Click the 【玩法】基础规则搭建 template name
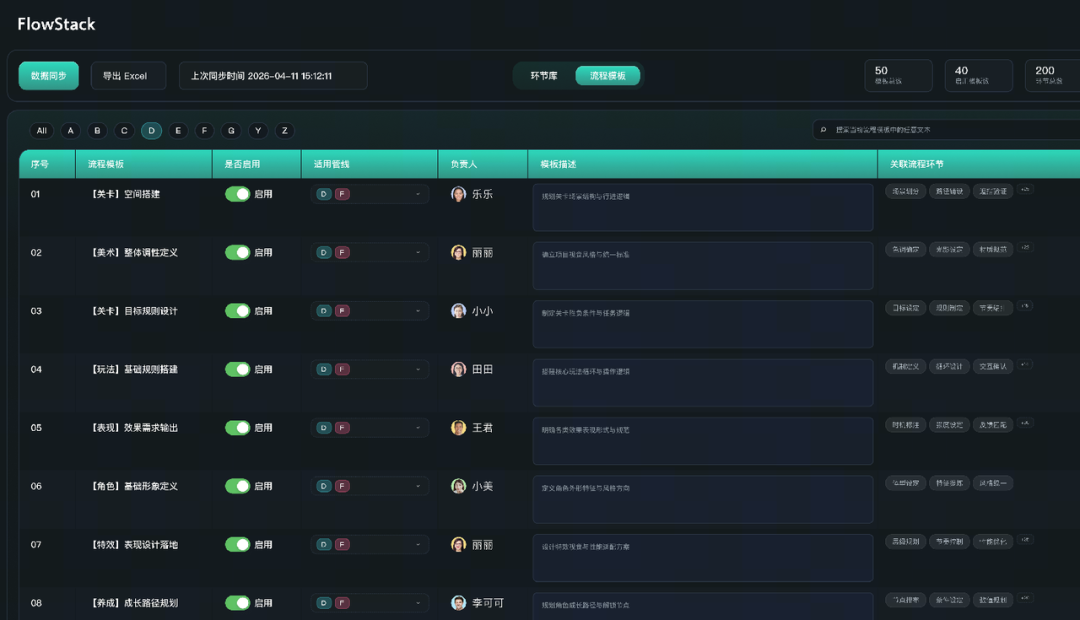The width and height of the screenshot is (1080, 620). pos(135,369)
